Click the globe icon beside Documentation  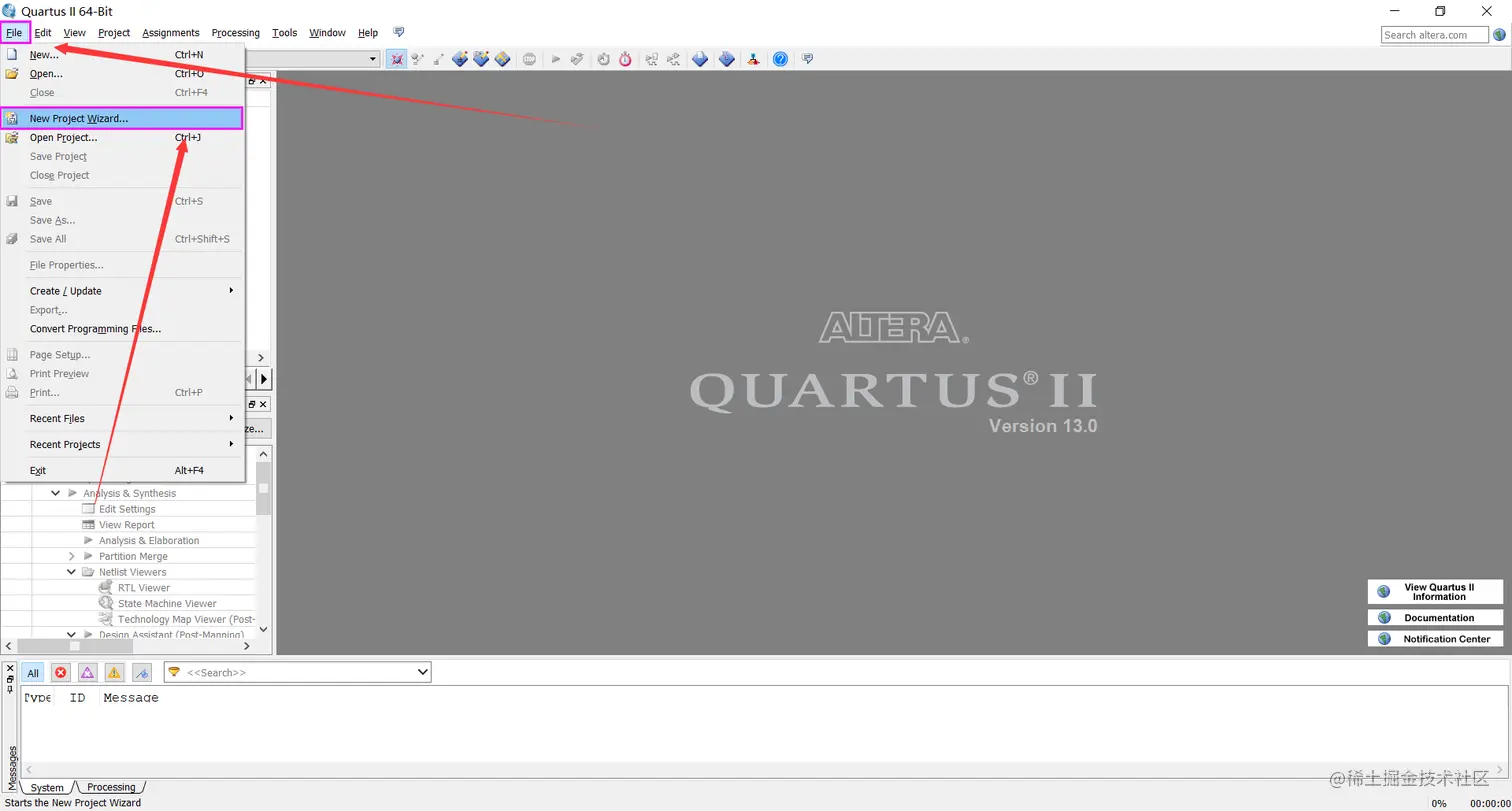click(1384, 618)
